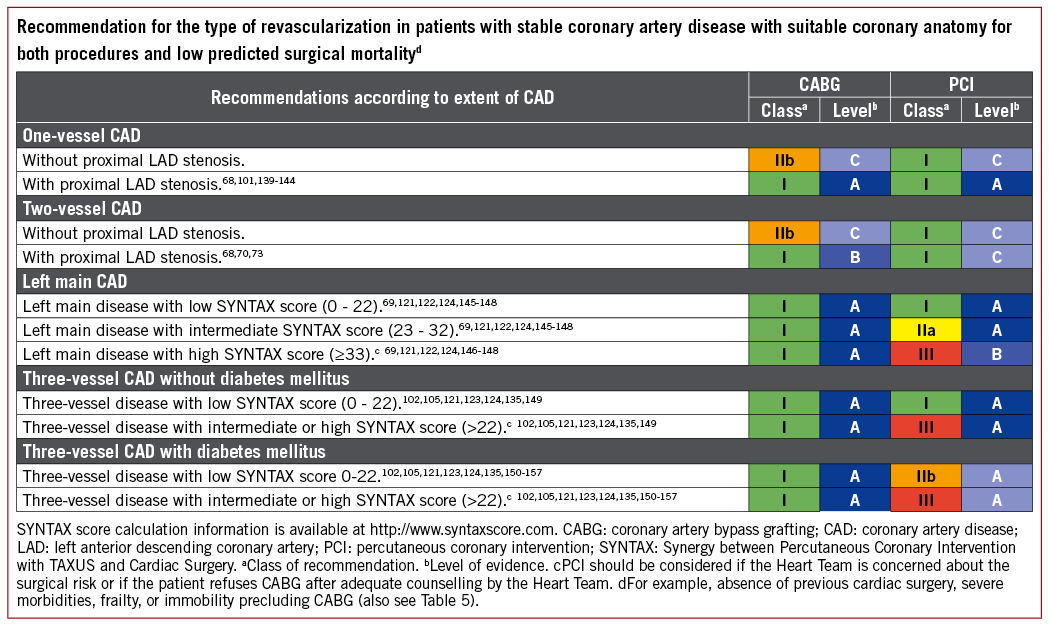Select the CABG Level B cell for two-vessel CAD
1049x625 pixels.
point(854,256)
